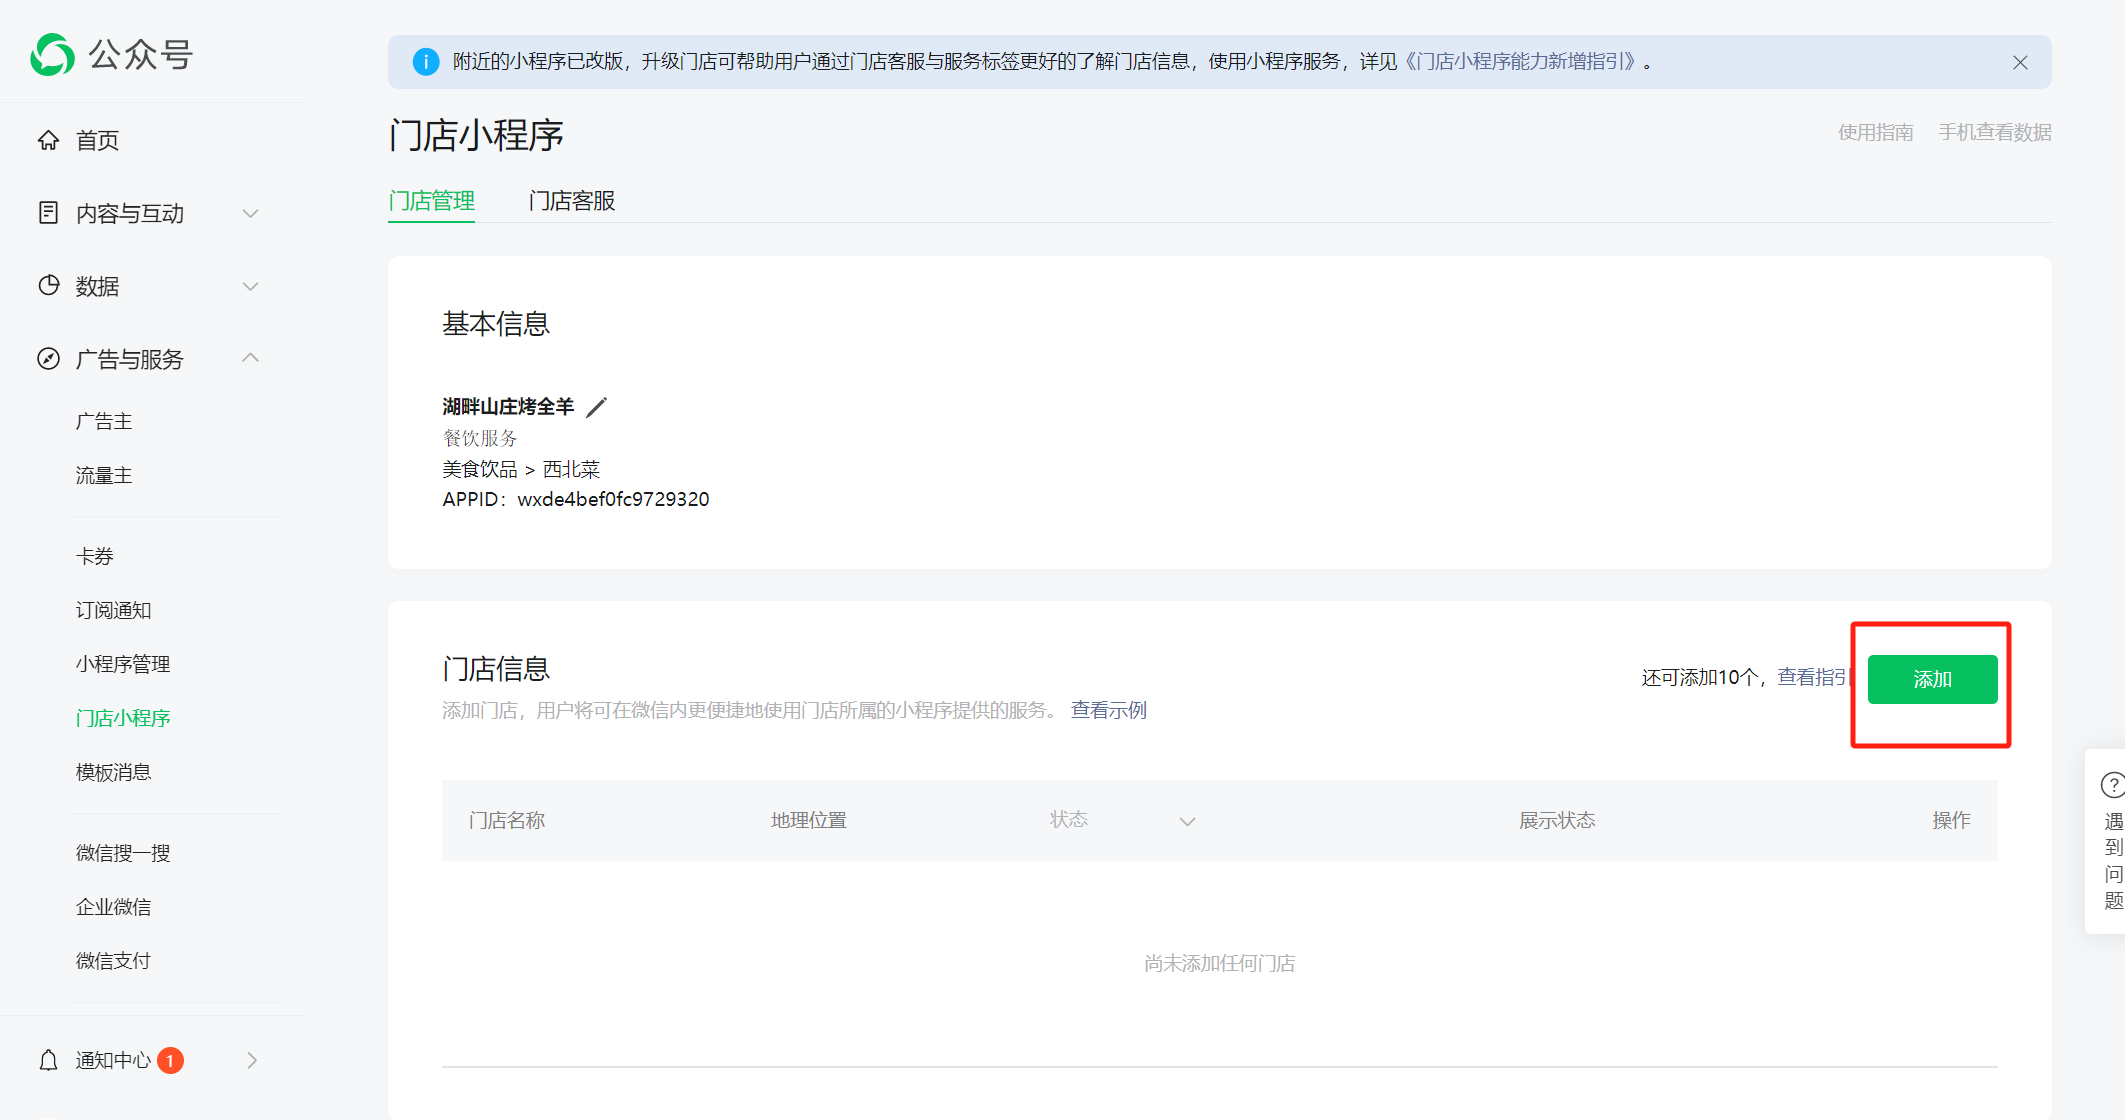Edit store name with pencil icon
This screenshot has height=1120, width=2125.
[x=596, y=407]
